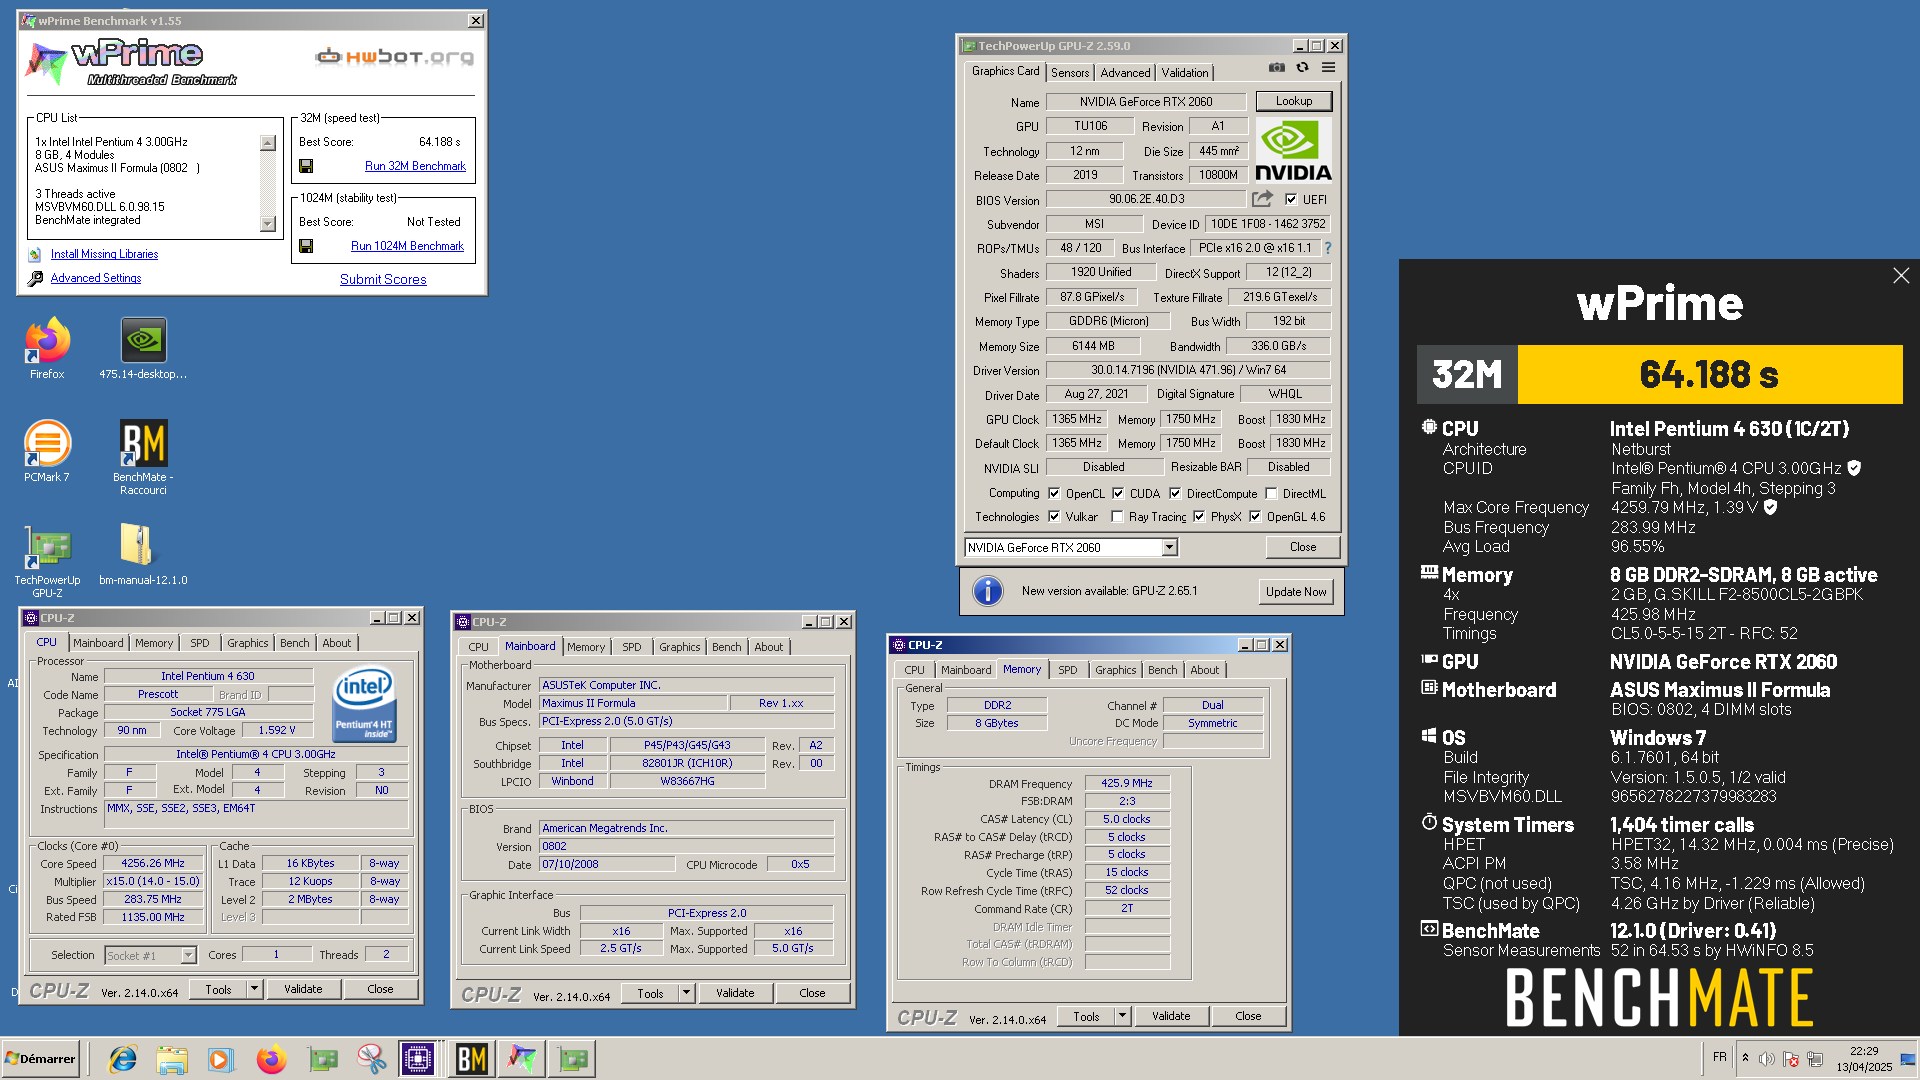The width and height of the screenshot is (1920, 1080).
Task: Close the BenchMate wPrime result overlay
Action: click(x=1901, y=276)
